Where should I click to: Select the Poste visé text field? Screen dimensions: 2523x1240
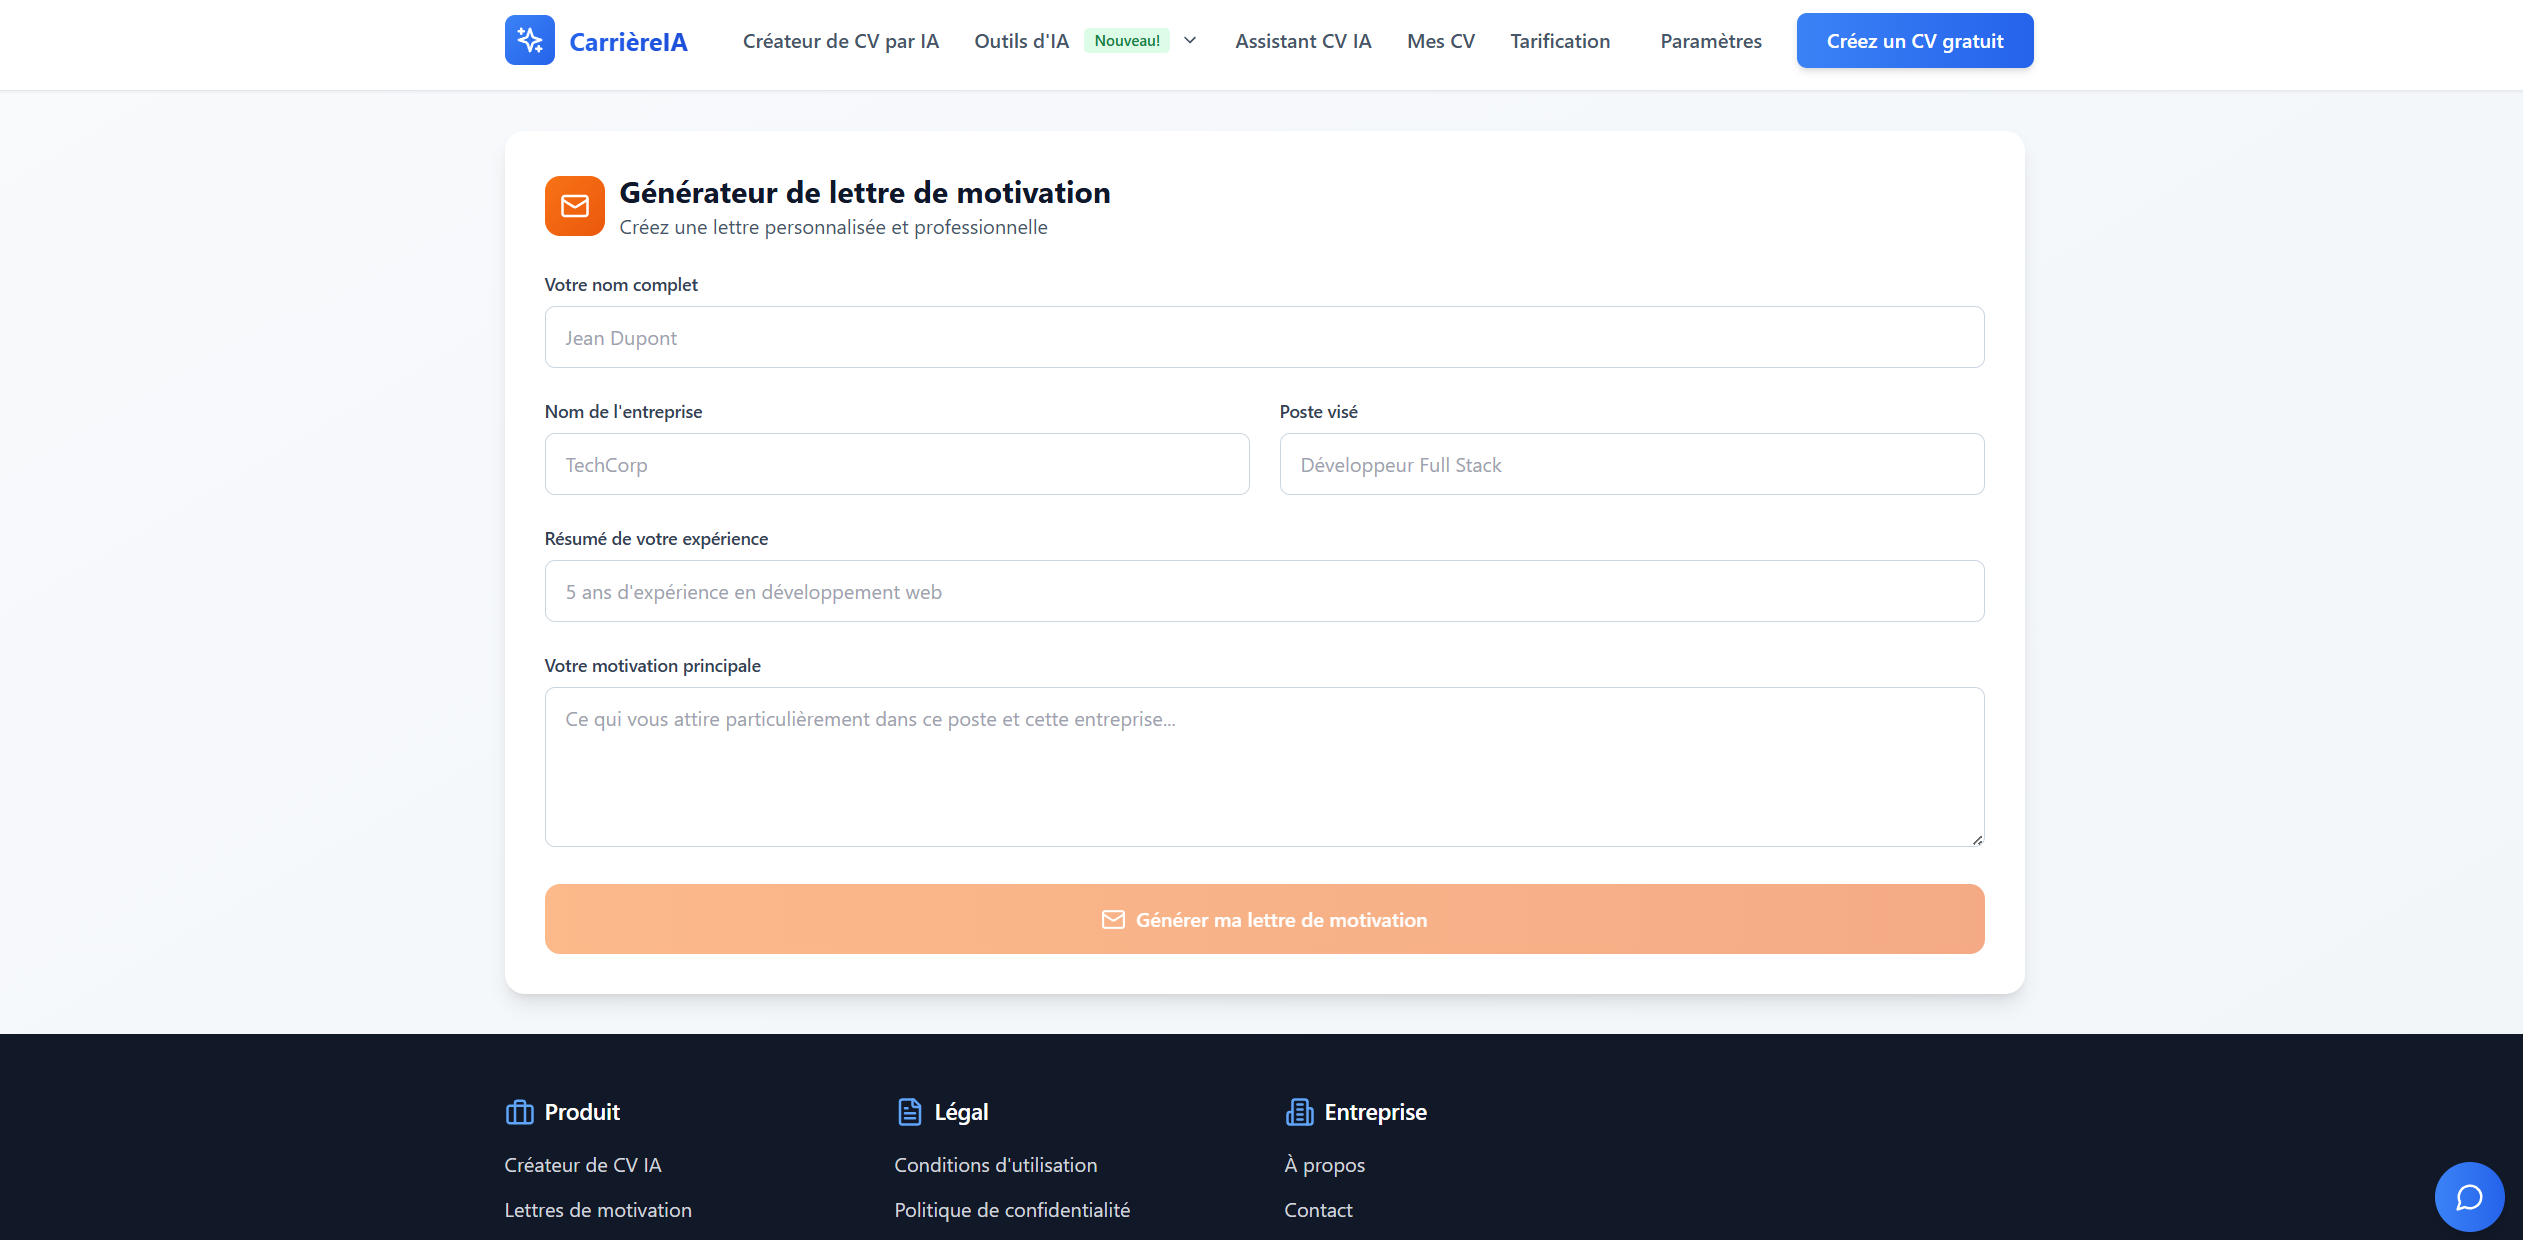click(1631, 464)
